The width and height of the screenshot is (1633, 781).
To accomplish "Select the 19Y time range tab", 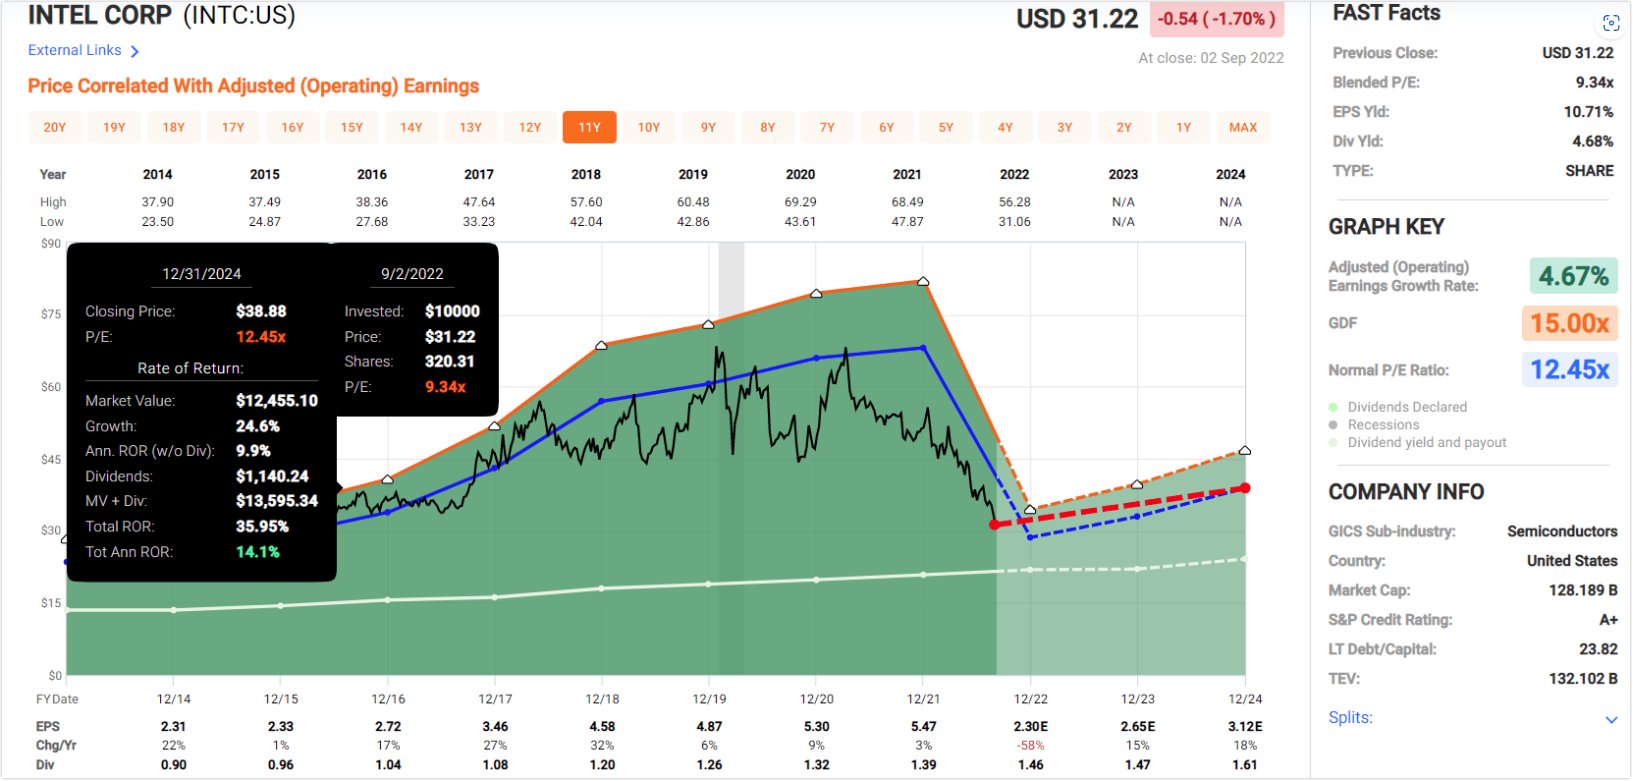I will coord(115,127).
